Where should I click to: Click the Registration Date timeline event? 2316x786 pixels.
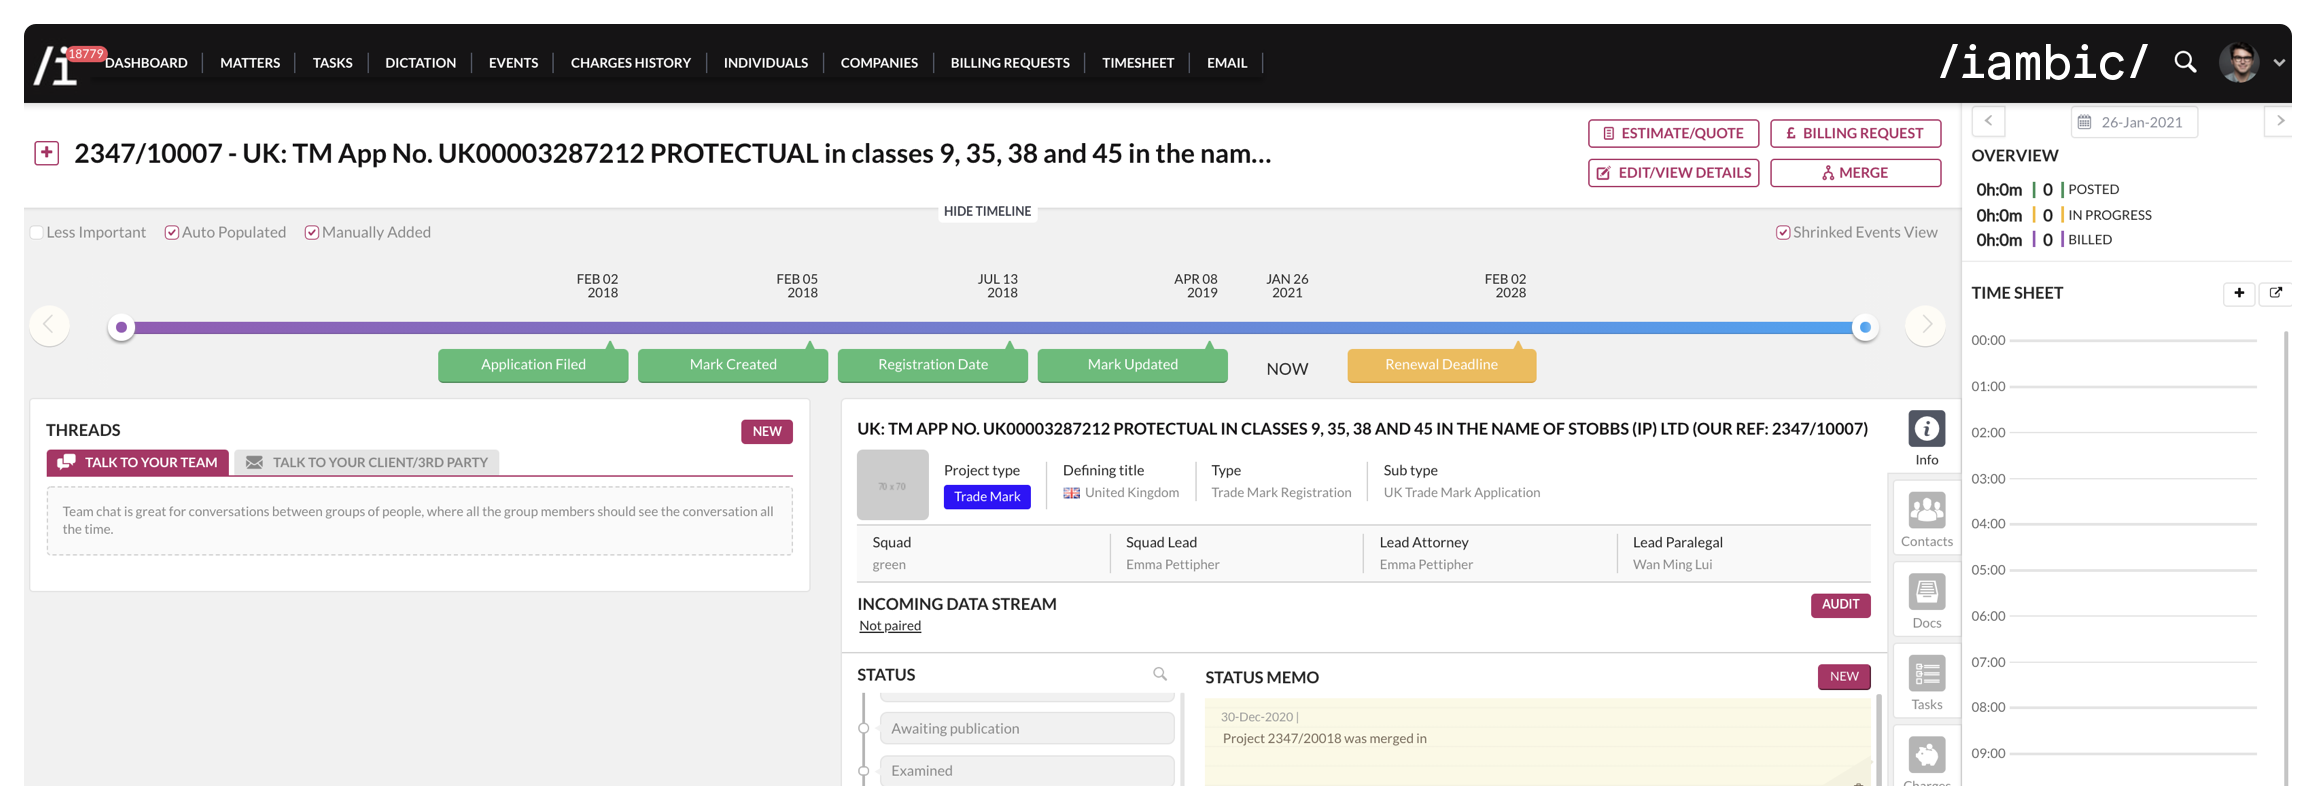pos(933,365)
